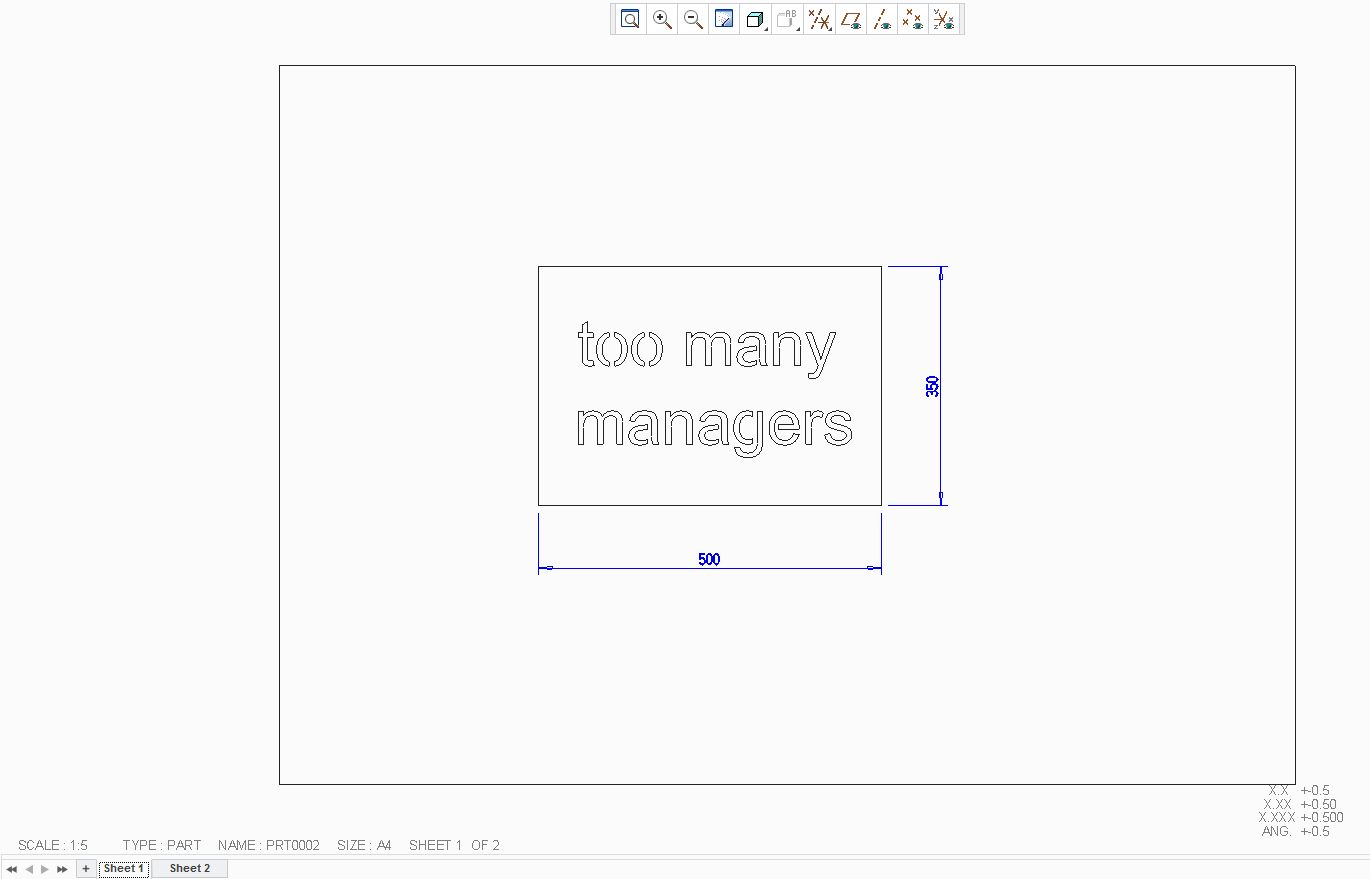Switch to the Sheet 1 tab
The image size is (1370, 879).
[124, 868]
